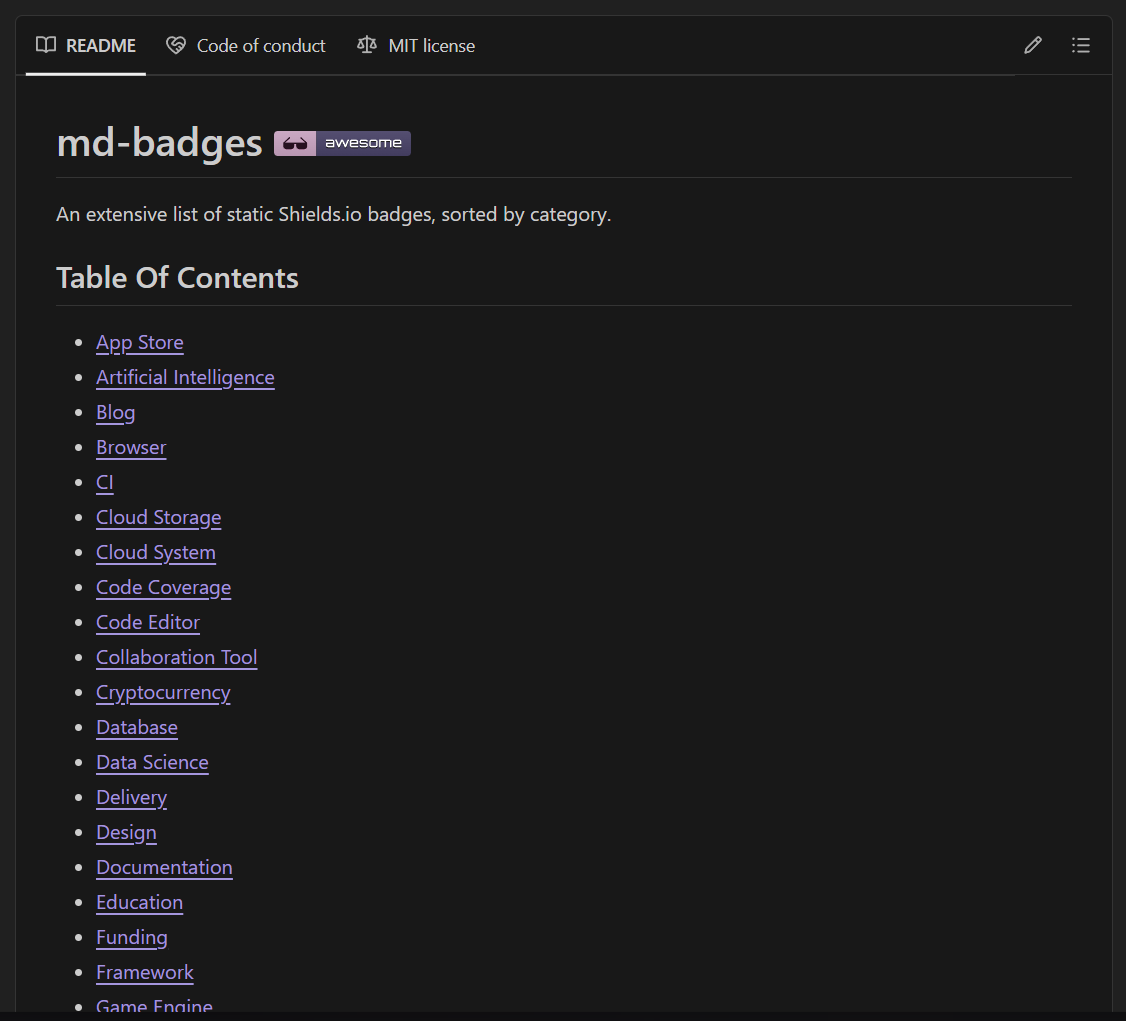The width and height of the screenshot is (1126, 1021).
Task: Open the Code of conduct tab
Action: tap(246, 46)
